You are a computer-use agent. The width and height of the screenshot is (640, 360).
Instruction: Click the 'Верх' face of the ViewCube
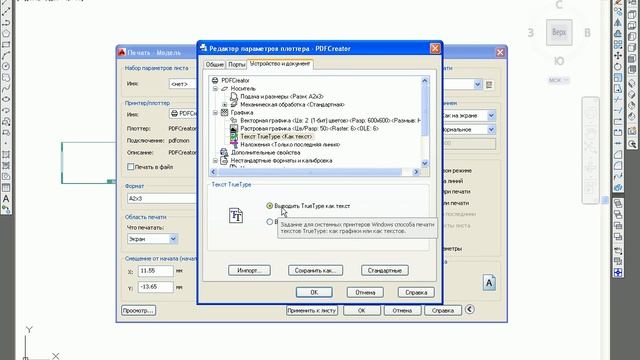click(x=559, y=32)
